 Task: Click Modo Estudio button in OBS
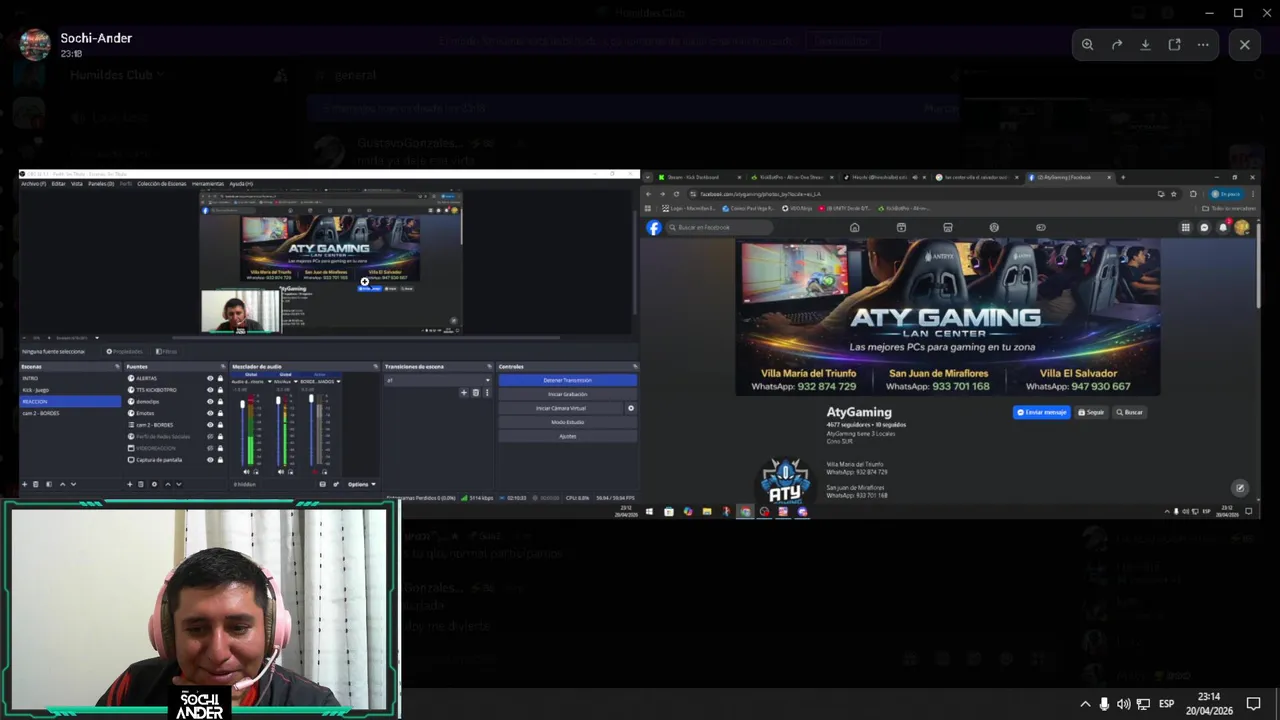pos(567,422)
